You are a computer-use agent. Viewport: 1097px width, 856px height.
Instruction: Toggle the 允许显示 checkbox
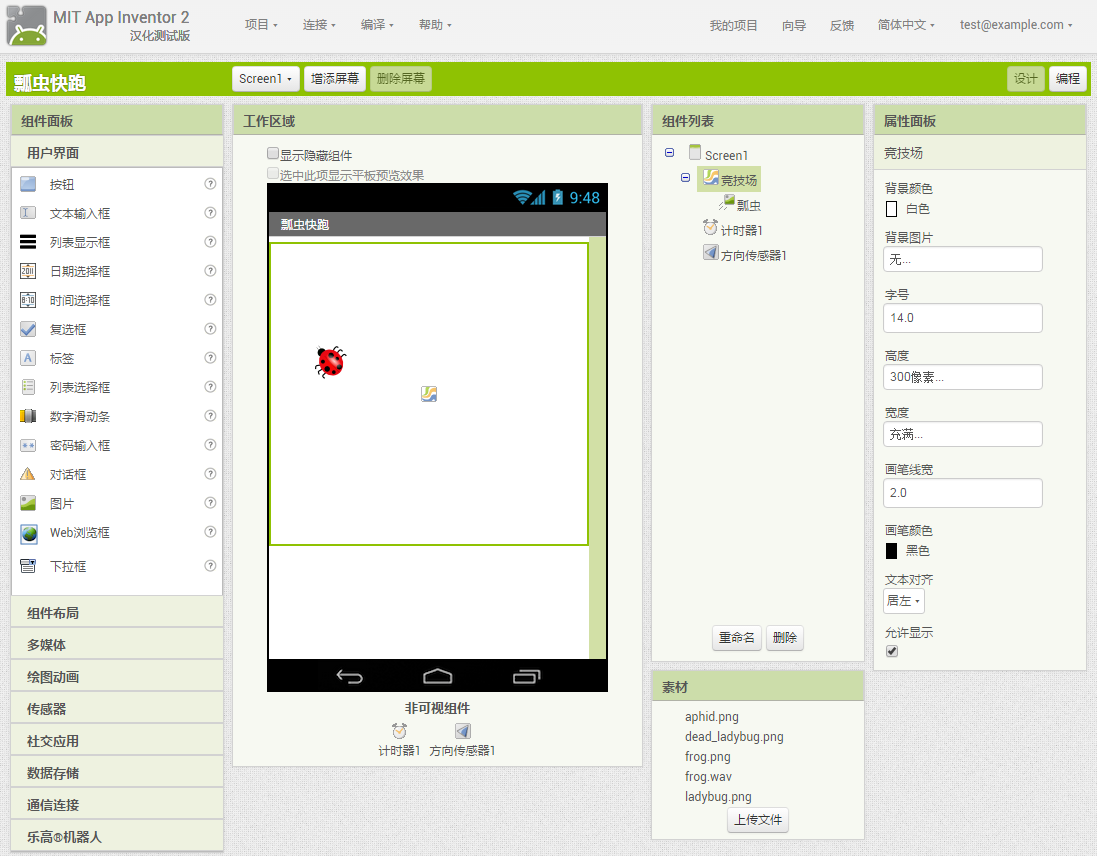[892, 651]
